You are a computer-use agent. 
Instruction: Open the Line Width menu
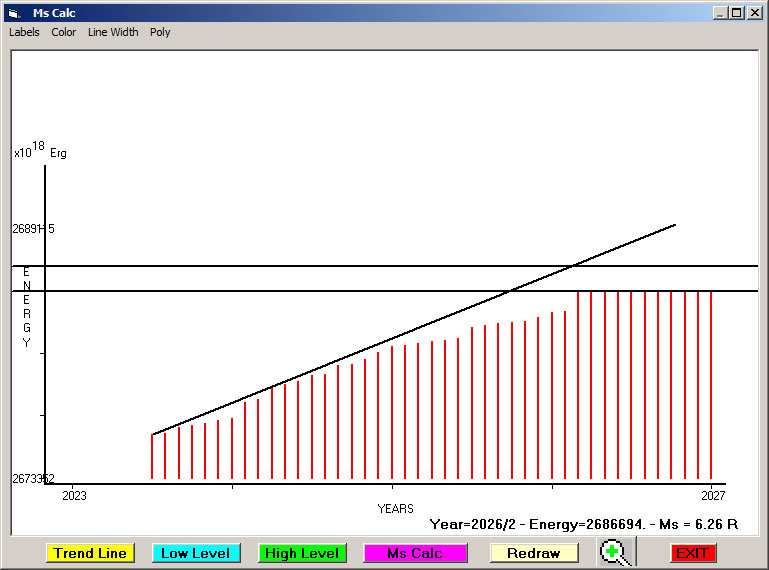click(x=113, y=32)
